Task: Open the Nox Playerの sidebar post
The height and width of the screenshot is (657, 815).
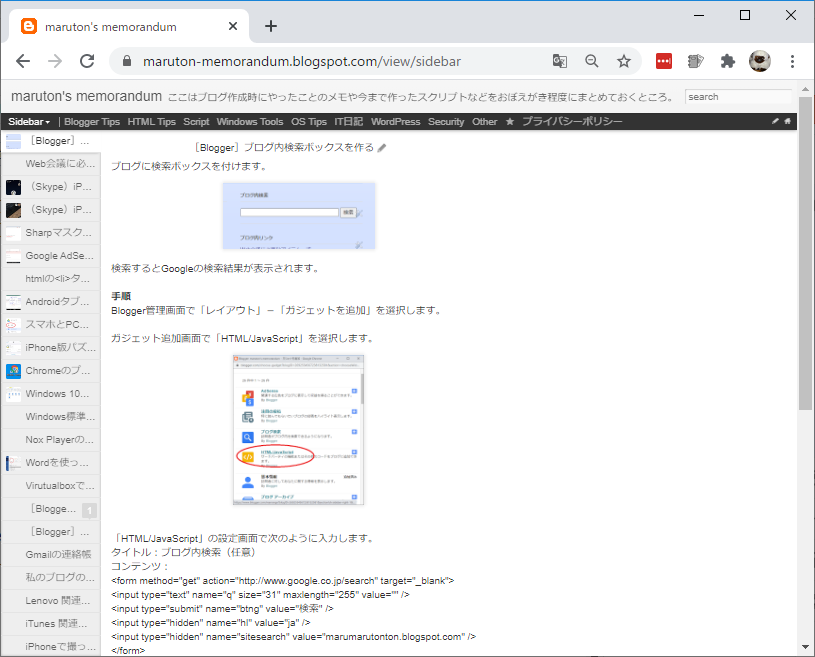Action: coord(50,440)
